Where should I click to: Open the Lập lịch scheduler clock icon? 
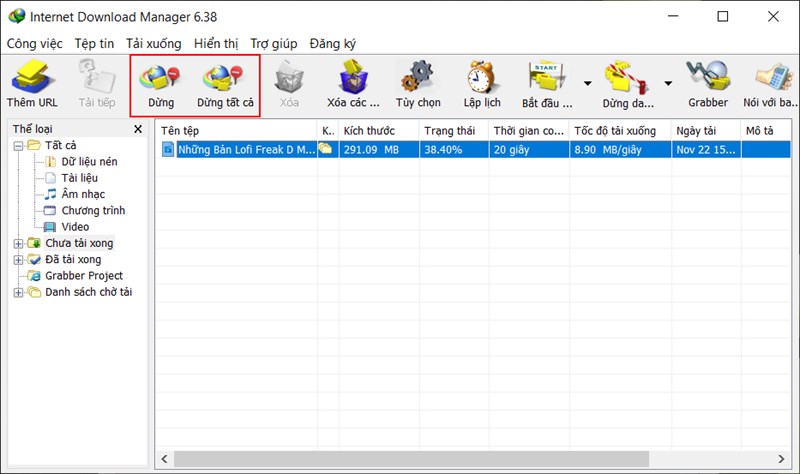pos(481,77)
